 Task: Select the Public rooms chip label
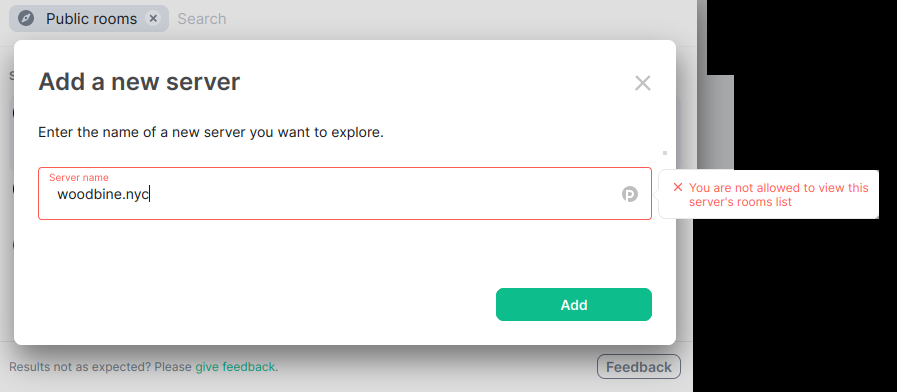click(x=92, y=19)
